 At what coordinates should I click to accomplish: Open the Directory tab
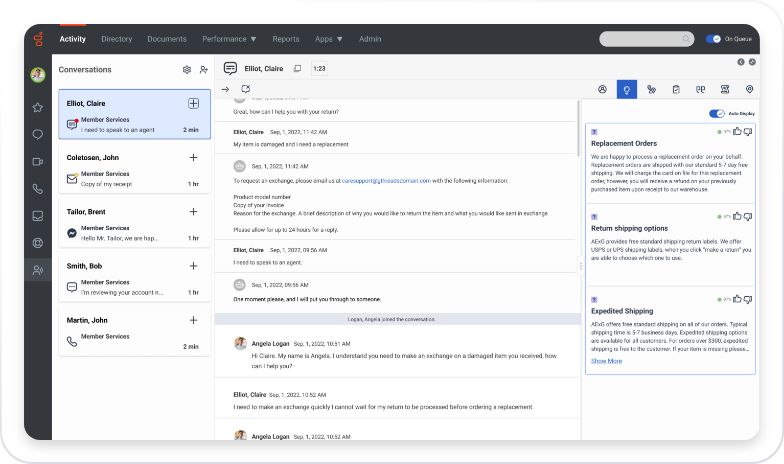(116, 39)
